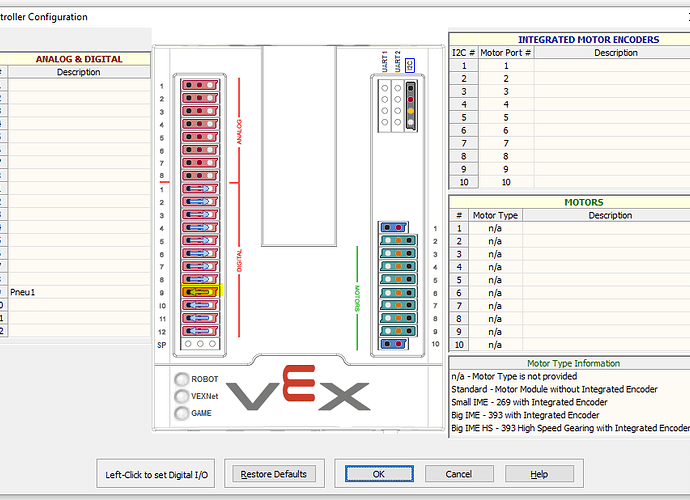690x500 pixels.
Task: Select row number 9 in MOTORS table
Action: [459, 332]
